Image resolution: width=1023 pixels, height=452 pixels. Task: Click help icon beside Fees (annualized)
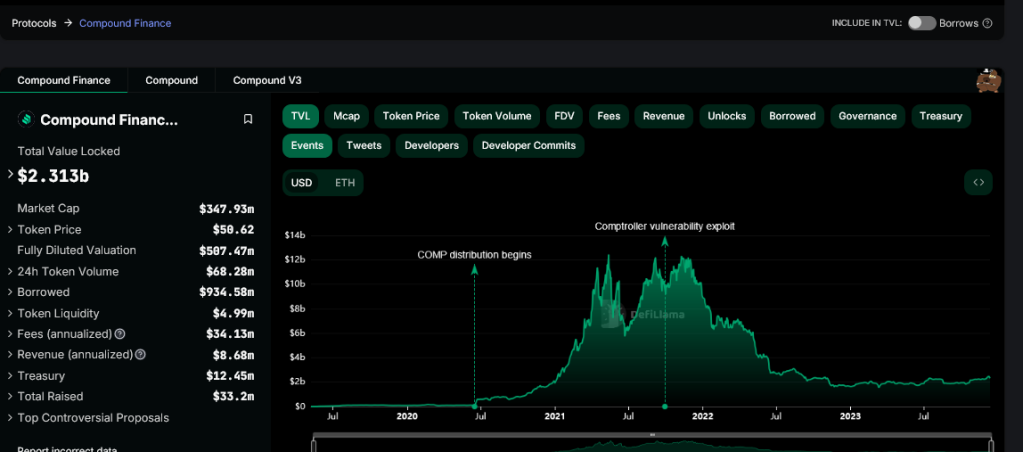click(x=120, y=334)
